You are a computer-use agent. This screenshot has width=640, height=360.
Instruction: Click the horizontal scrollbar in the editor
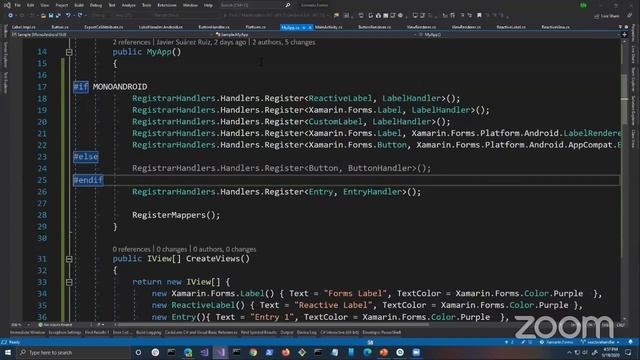(273, 325)
